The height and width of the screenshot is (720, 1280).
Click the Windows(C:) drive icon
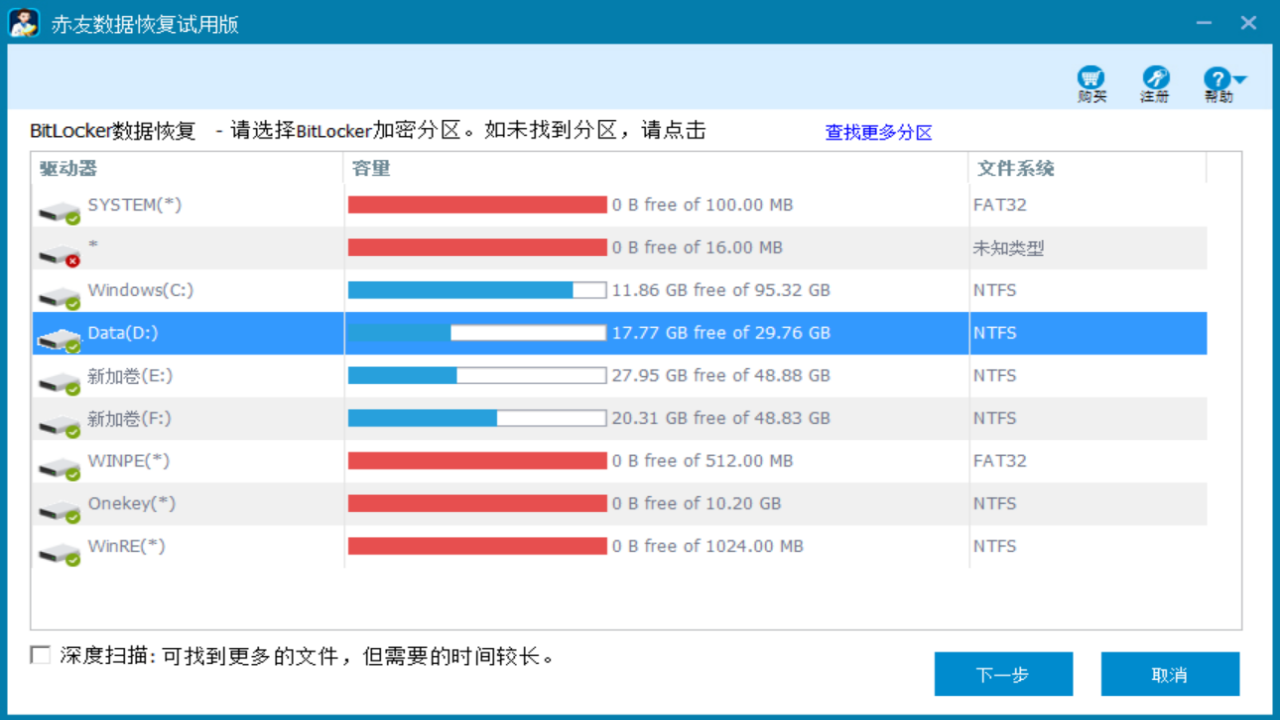pos(59,297)
